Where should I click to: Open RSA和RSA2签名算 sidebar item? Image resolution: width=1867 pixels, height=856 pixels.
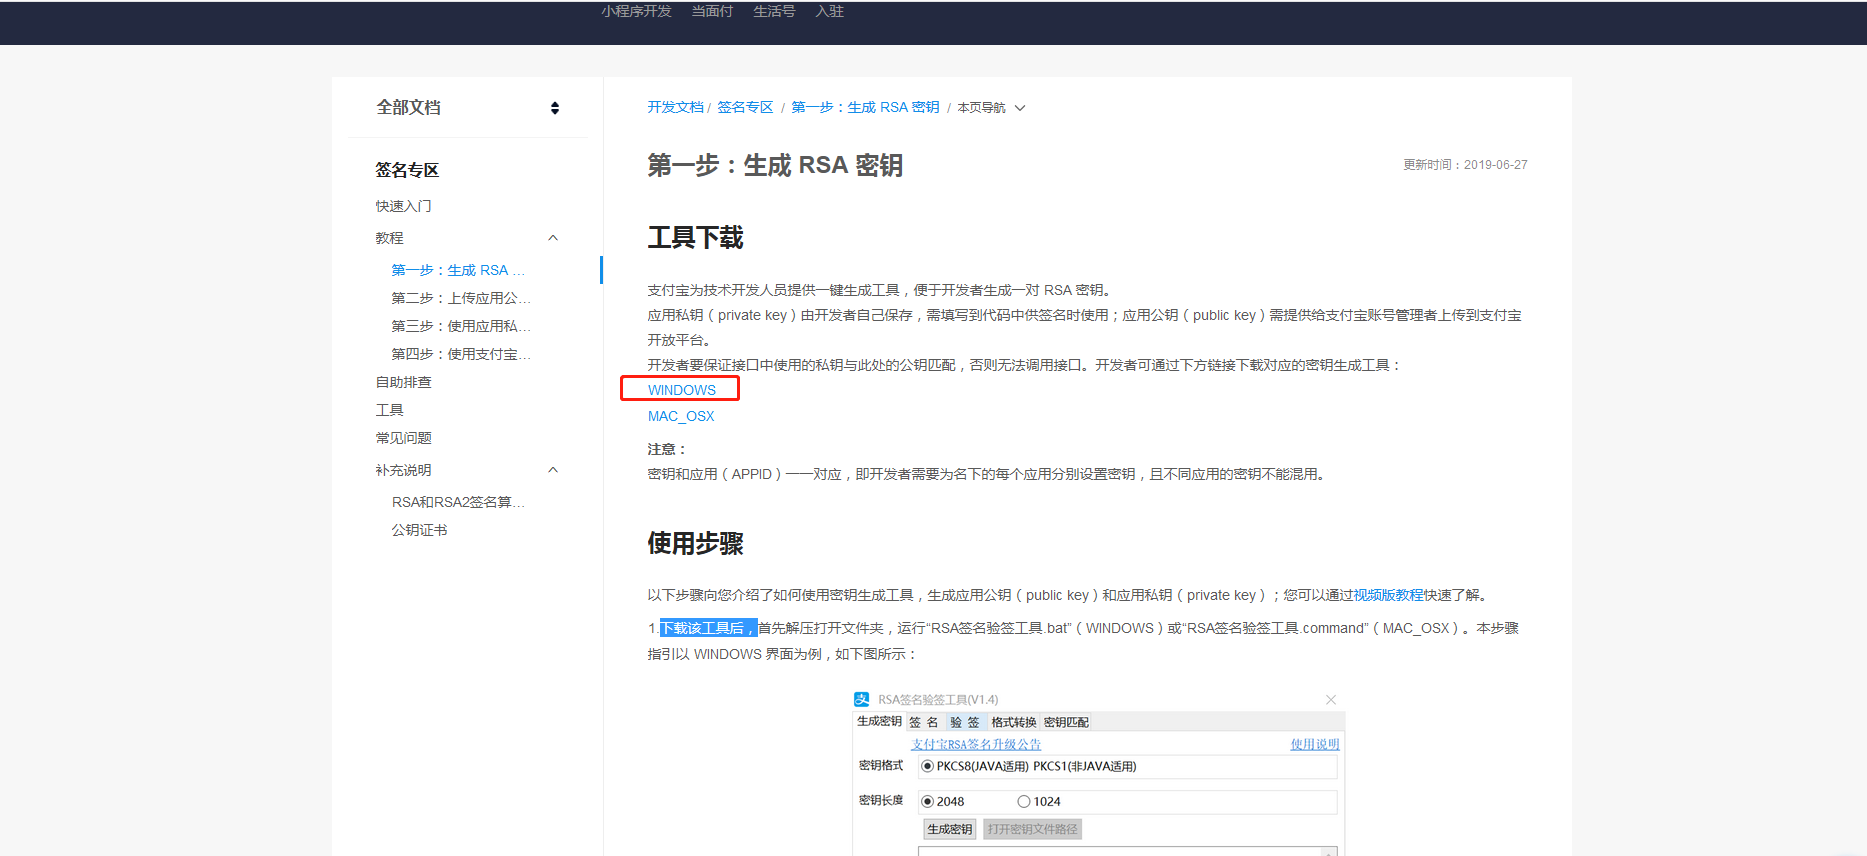(458, 502)
